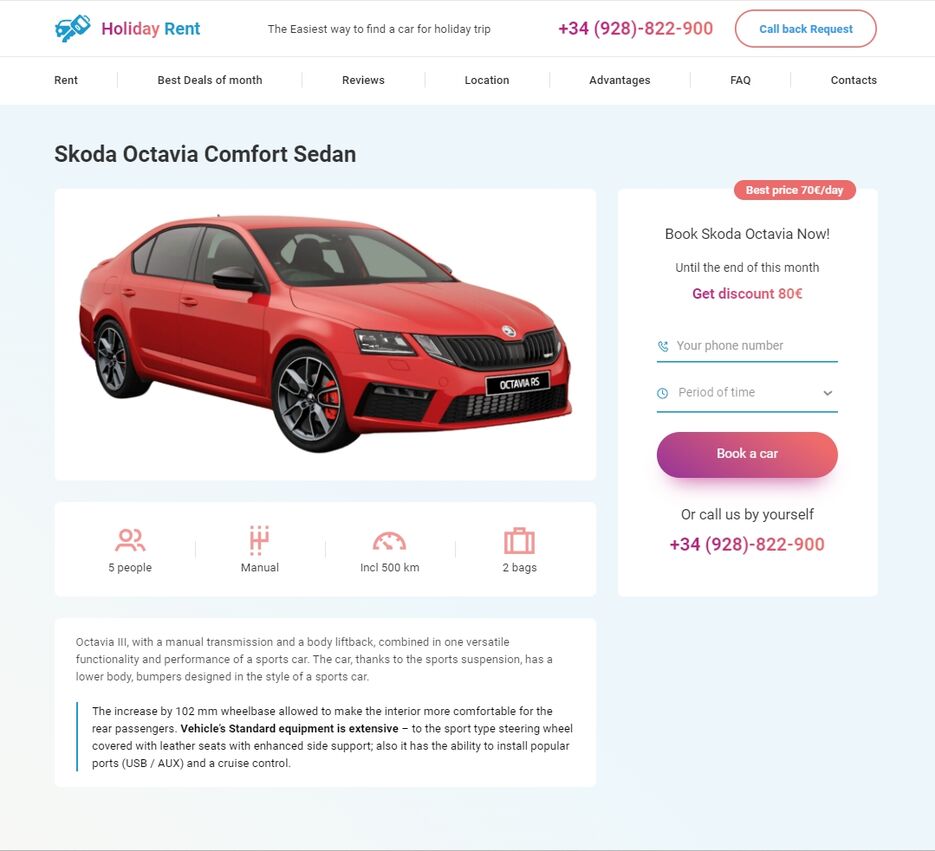The image size is (935, 851).
Task: Focus the Your phone number input field
Action: 747,346
